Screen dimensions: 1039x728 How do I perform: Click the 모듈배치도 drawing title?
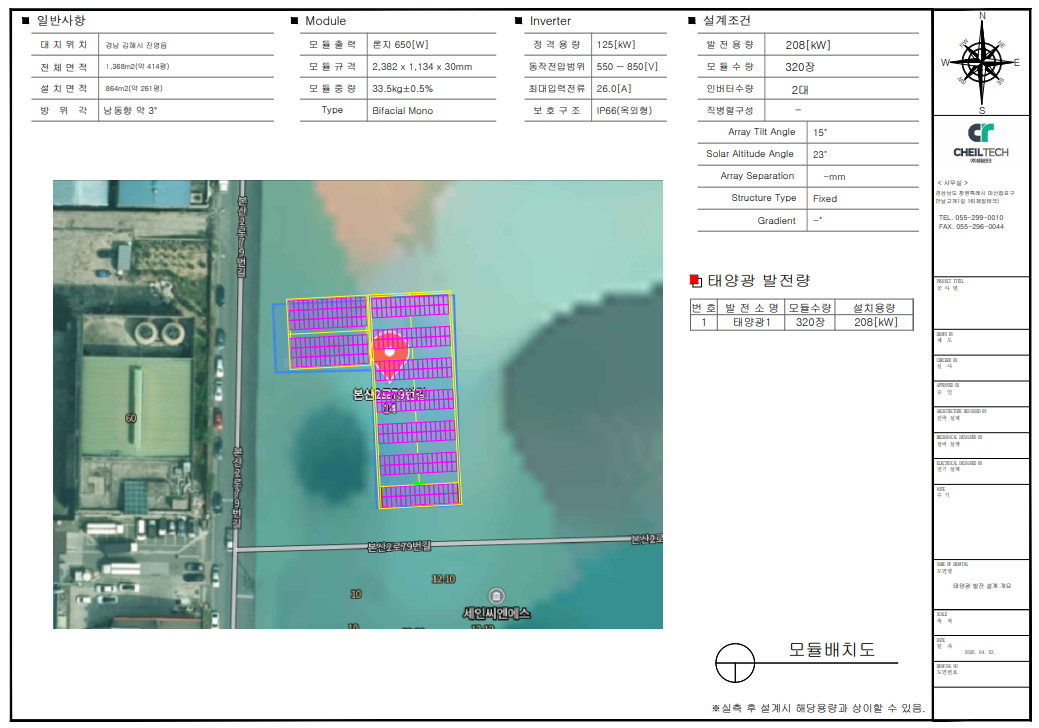pos(831,649)
